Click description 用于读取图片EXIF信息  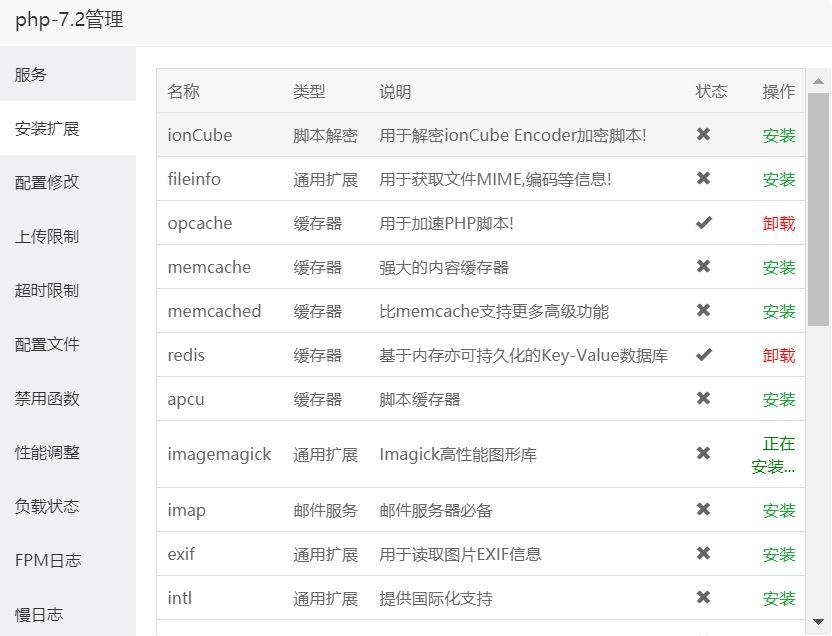pyautogui.click(x=460, y=554)
